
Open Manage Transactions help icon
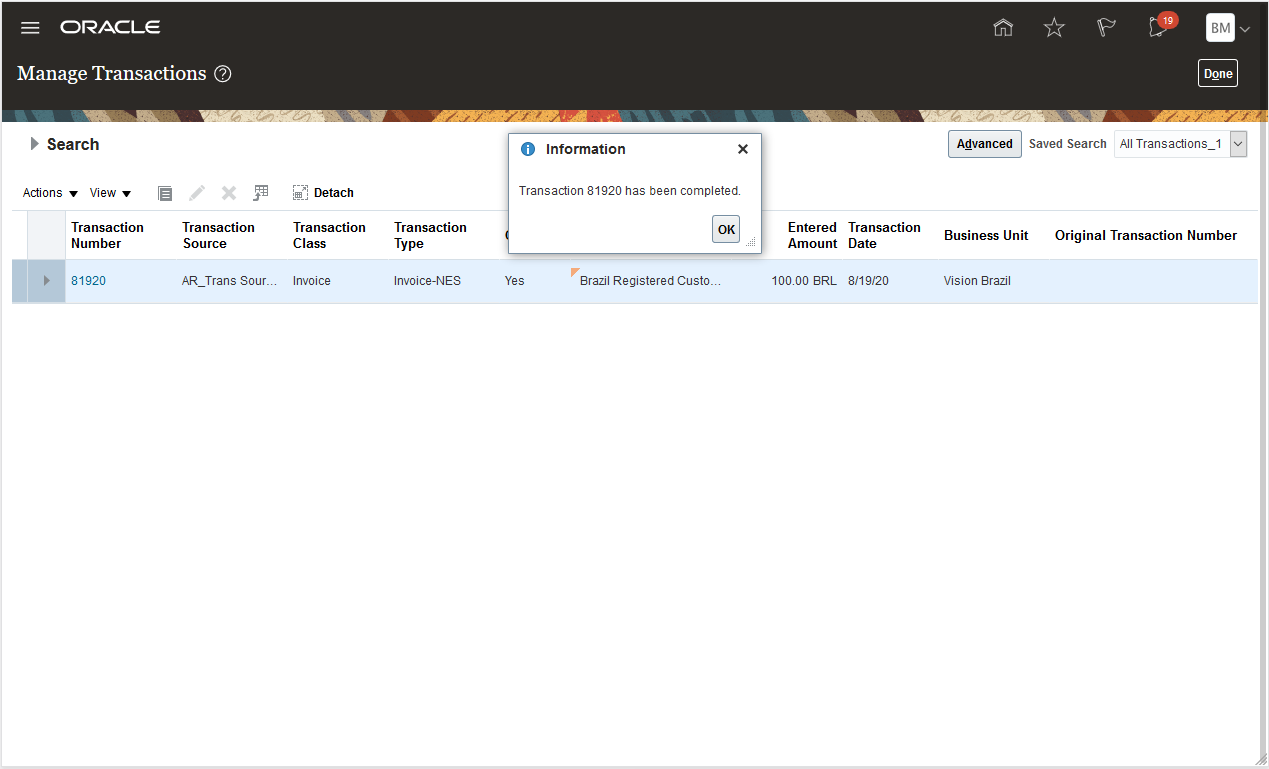(x=223, y=74)
